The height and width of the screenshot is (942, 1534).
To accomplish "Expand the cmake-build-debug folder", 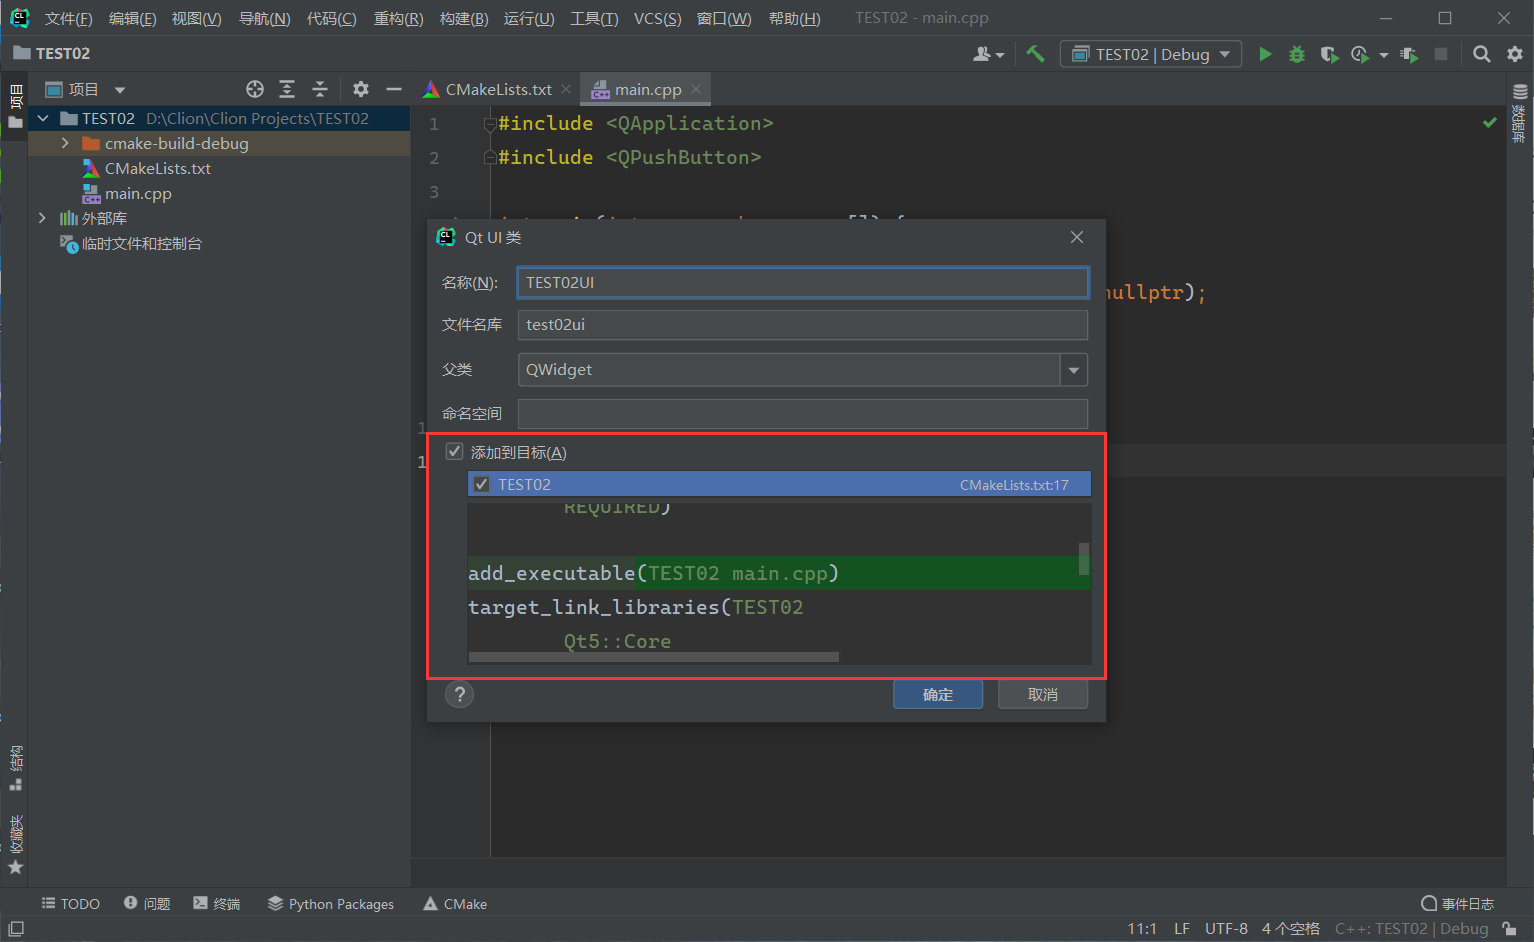I will coord(64,143).
